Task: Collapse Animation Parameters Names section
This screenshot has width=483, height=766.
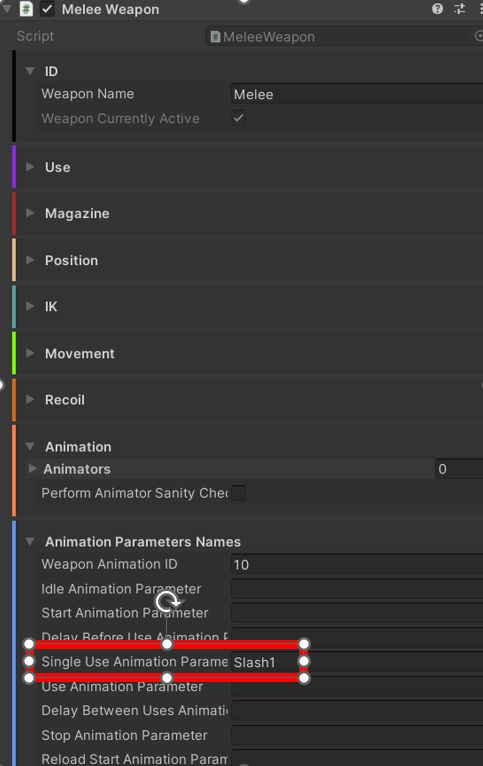Action: pyautogui.click(x=30, y=541)
